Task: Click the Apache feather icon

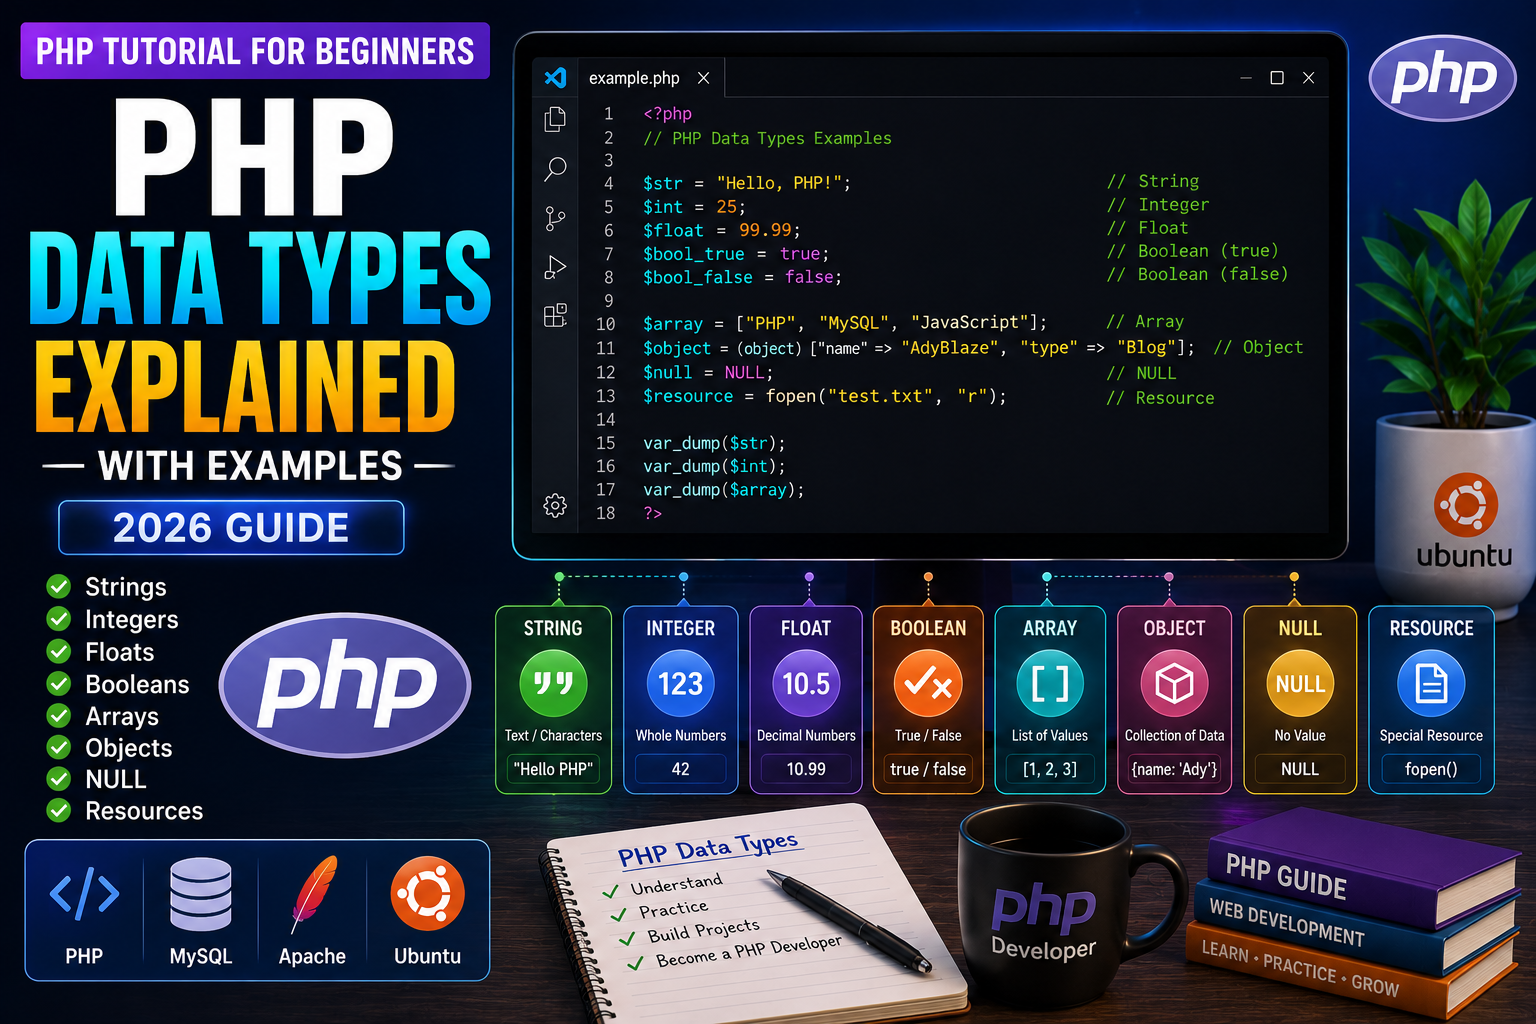Action: tap(313, 894)
